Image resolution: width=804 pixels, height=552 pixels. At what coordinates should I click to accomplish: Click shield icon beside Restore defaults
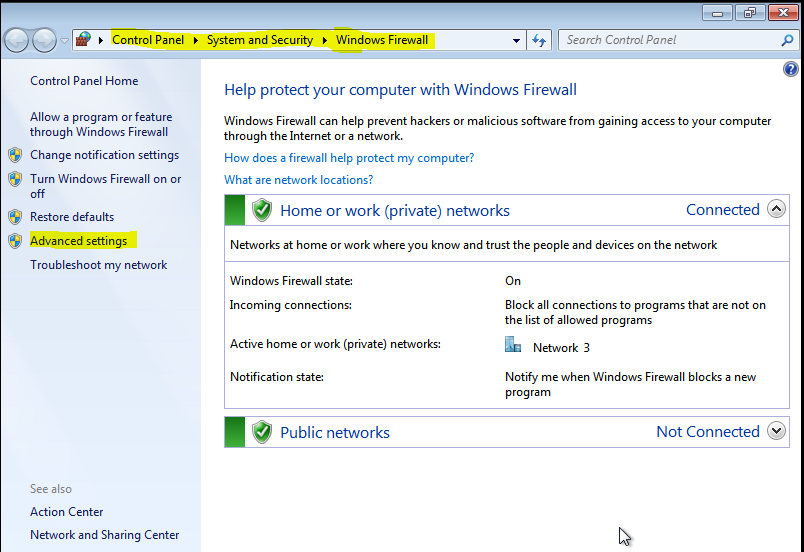(x=15, y=217)
